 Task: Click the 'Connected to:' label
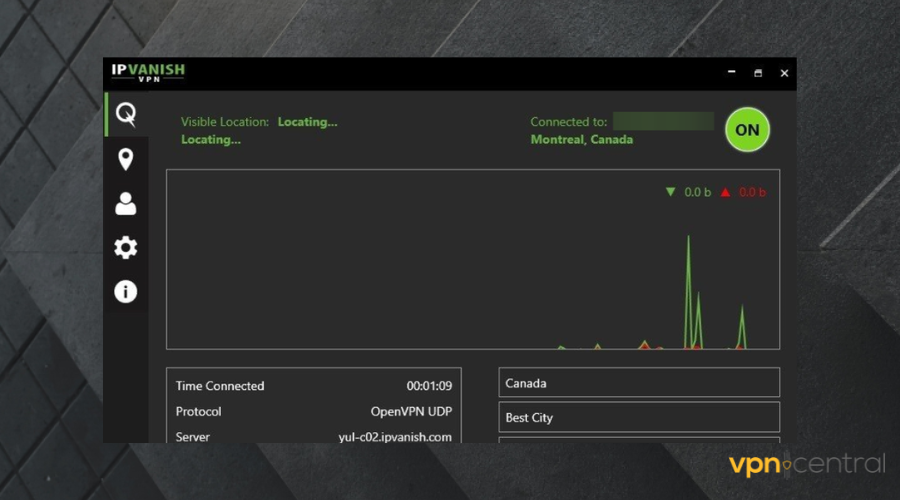(569, 122)
